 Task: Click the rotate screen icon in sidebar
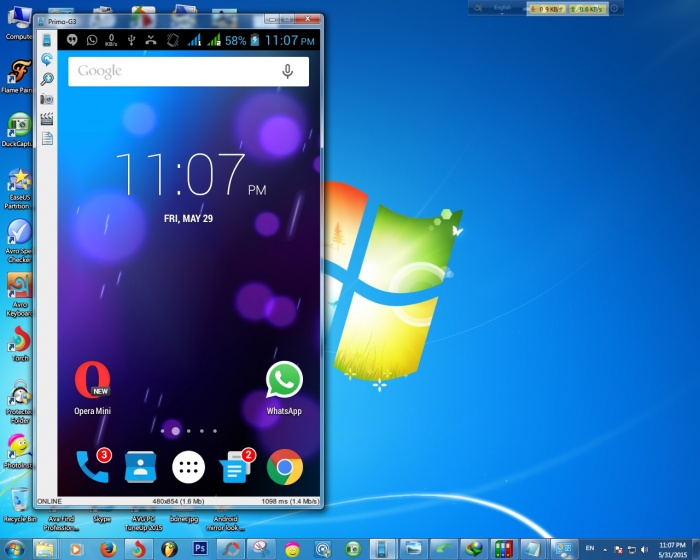coord(46,59)
